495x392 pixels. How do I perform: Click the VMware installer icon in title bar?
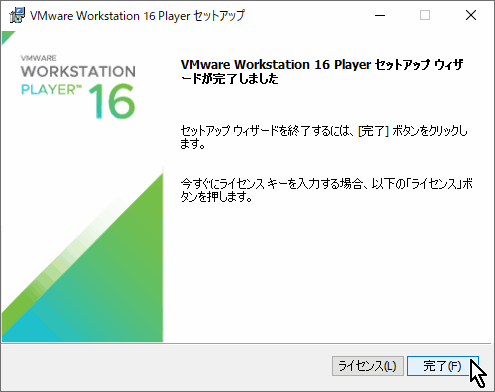tap(17, 15)
